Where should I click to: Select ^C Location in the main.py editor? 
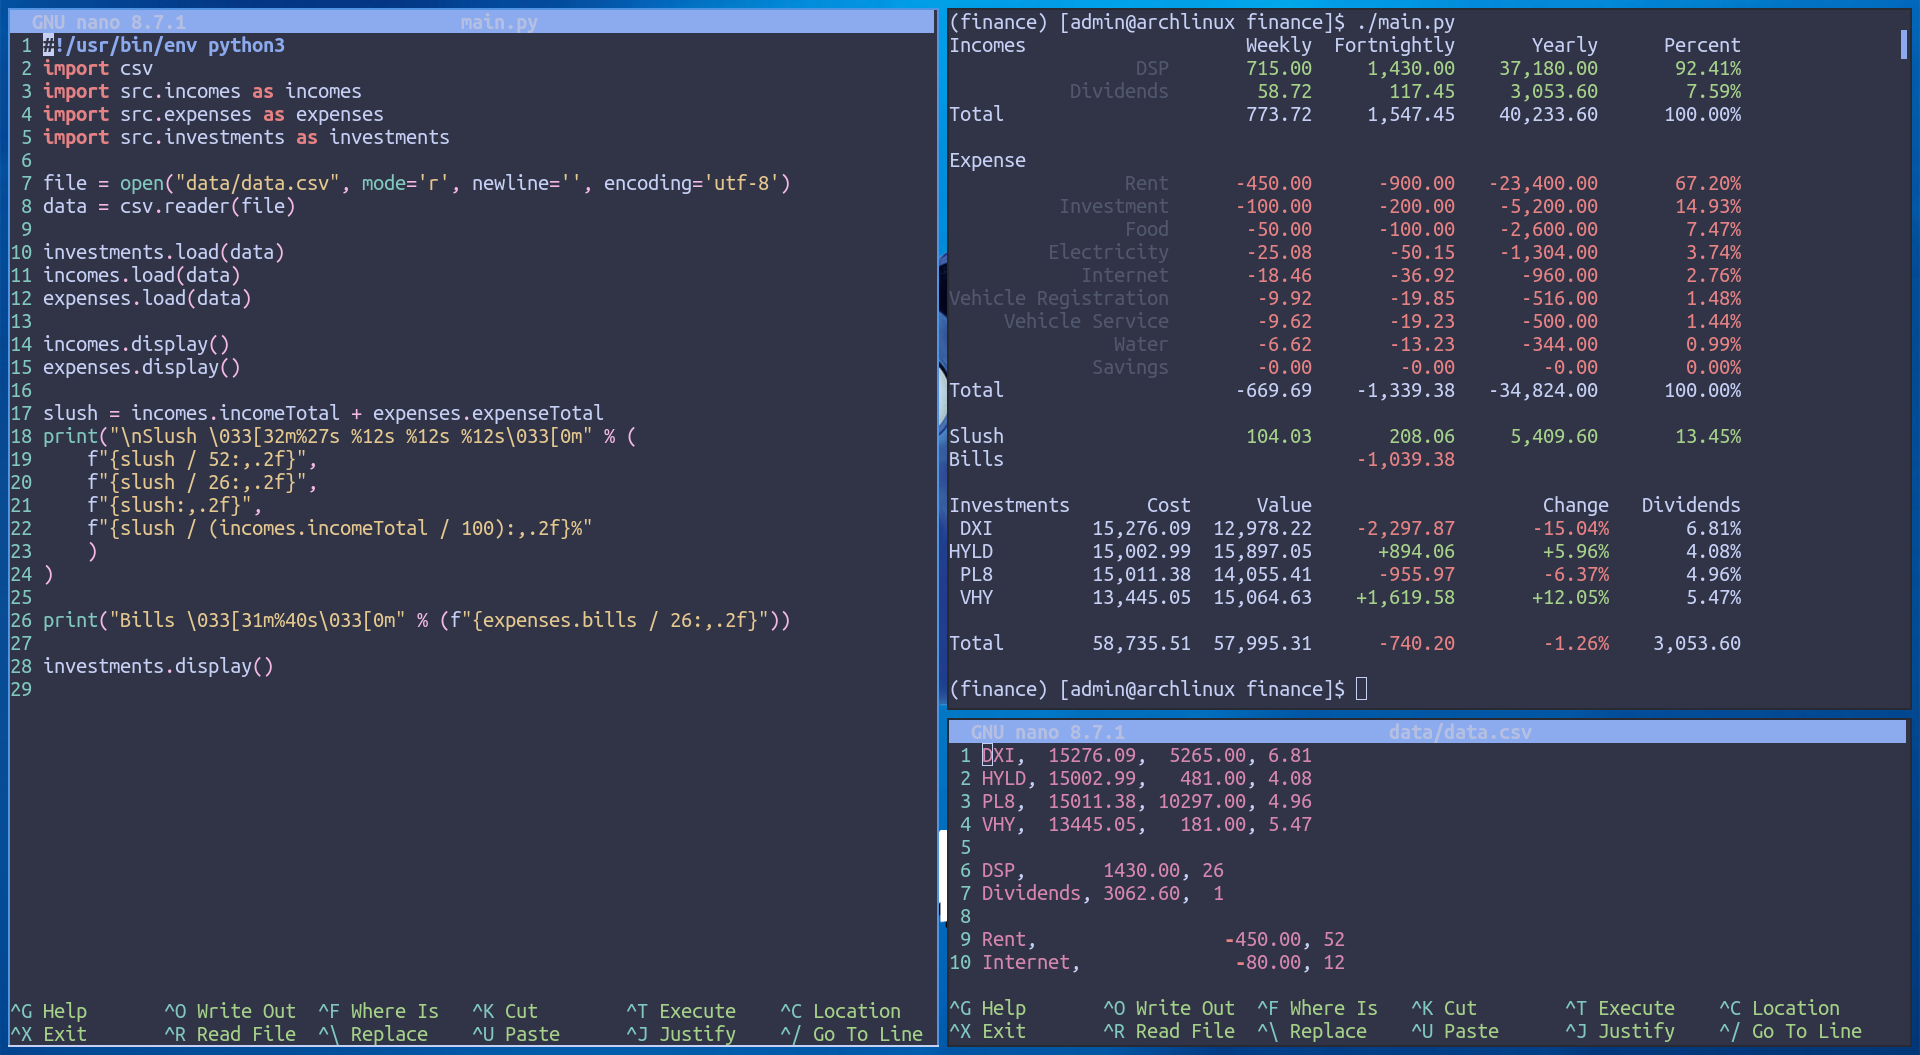[841, 1011]
